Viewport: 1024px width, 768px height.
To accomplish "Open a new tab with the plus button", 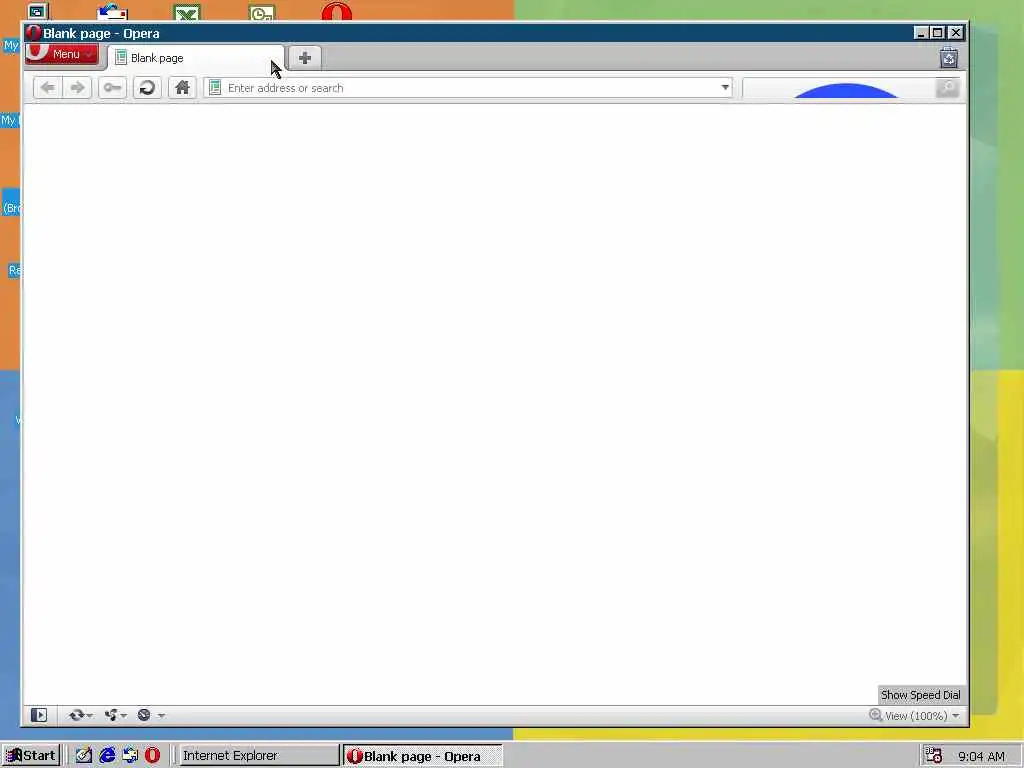I will [304, 58].
